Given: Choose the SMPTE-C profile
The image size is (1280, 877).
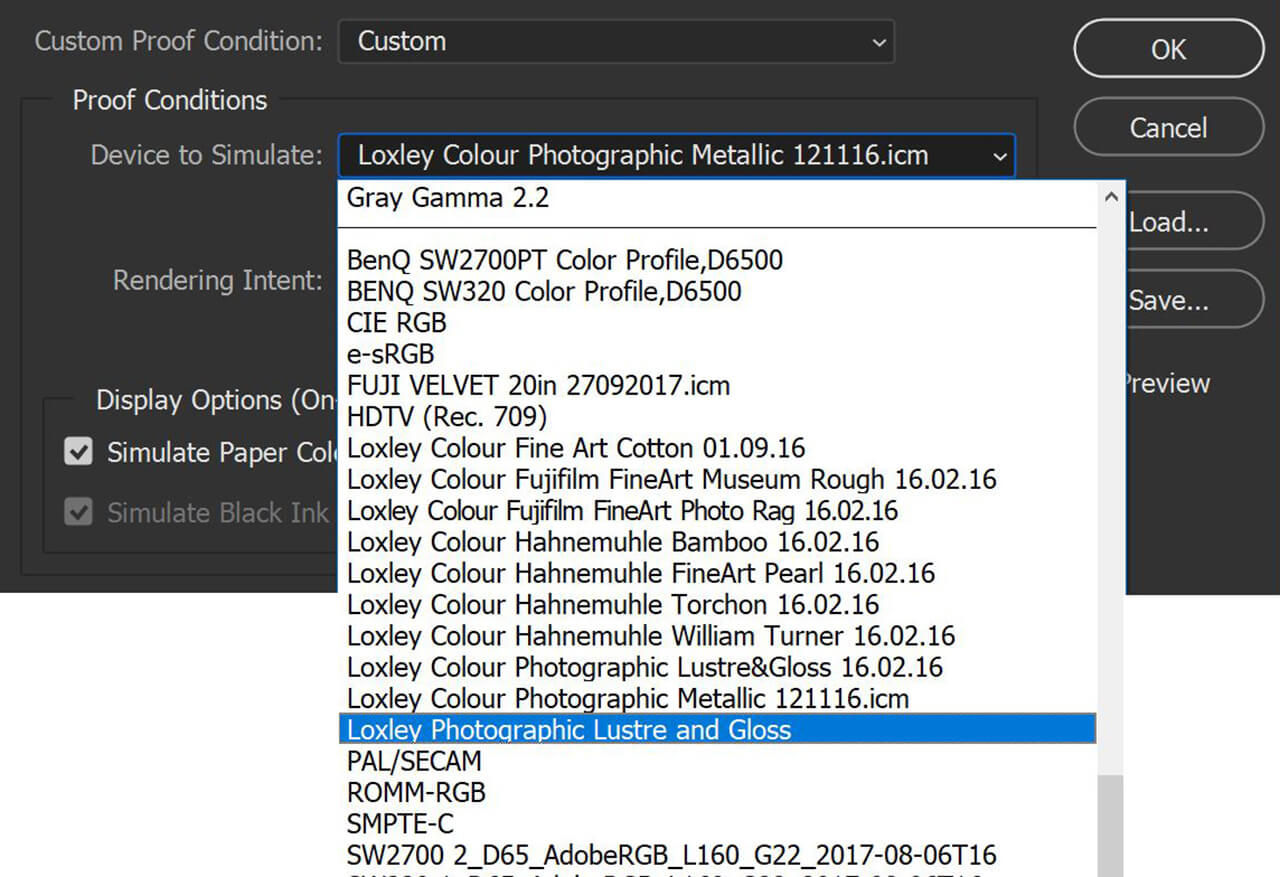Looking at the screenshot, I should (717, 823).
